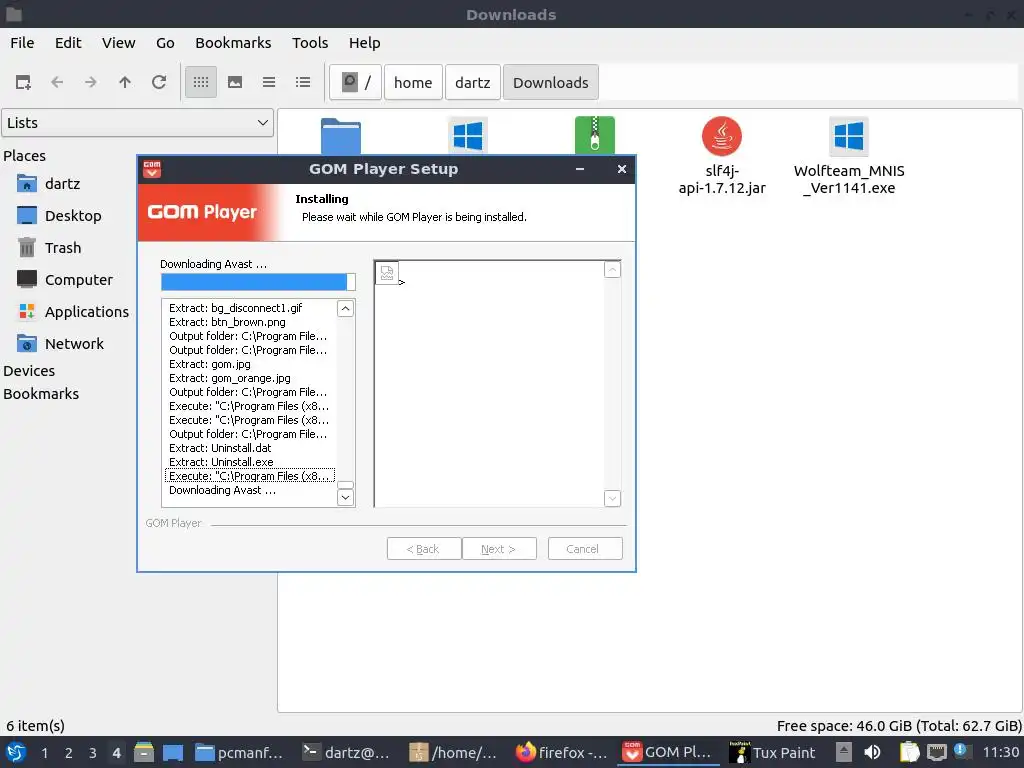Open dartz terminal window from taskbar

346,753
